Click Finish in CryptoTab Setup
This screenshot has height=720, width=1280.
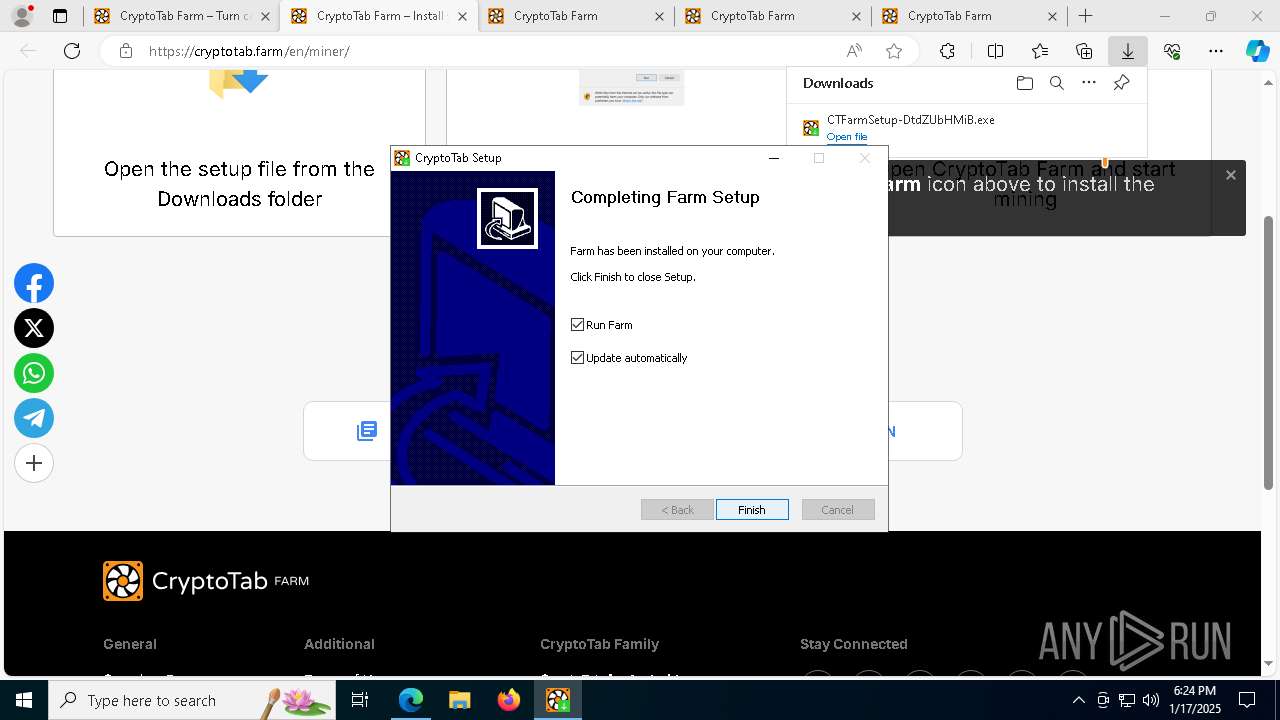click(752, 510)
